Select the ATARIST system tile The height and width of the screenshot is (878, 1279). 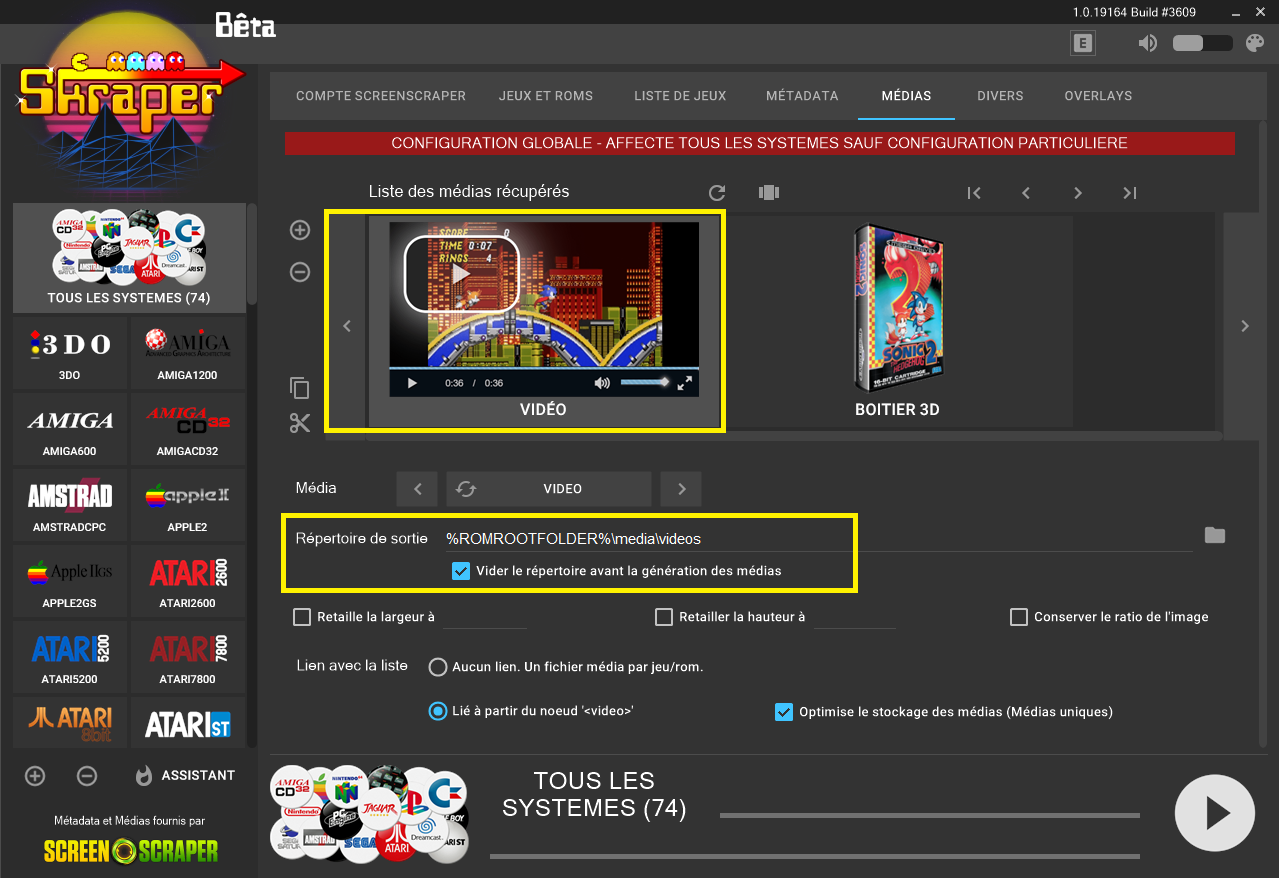pyautogui.click(x=187, y=722)
